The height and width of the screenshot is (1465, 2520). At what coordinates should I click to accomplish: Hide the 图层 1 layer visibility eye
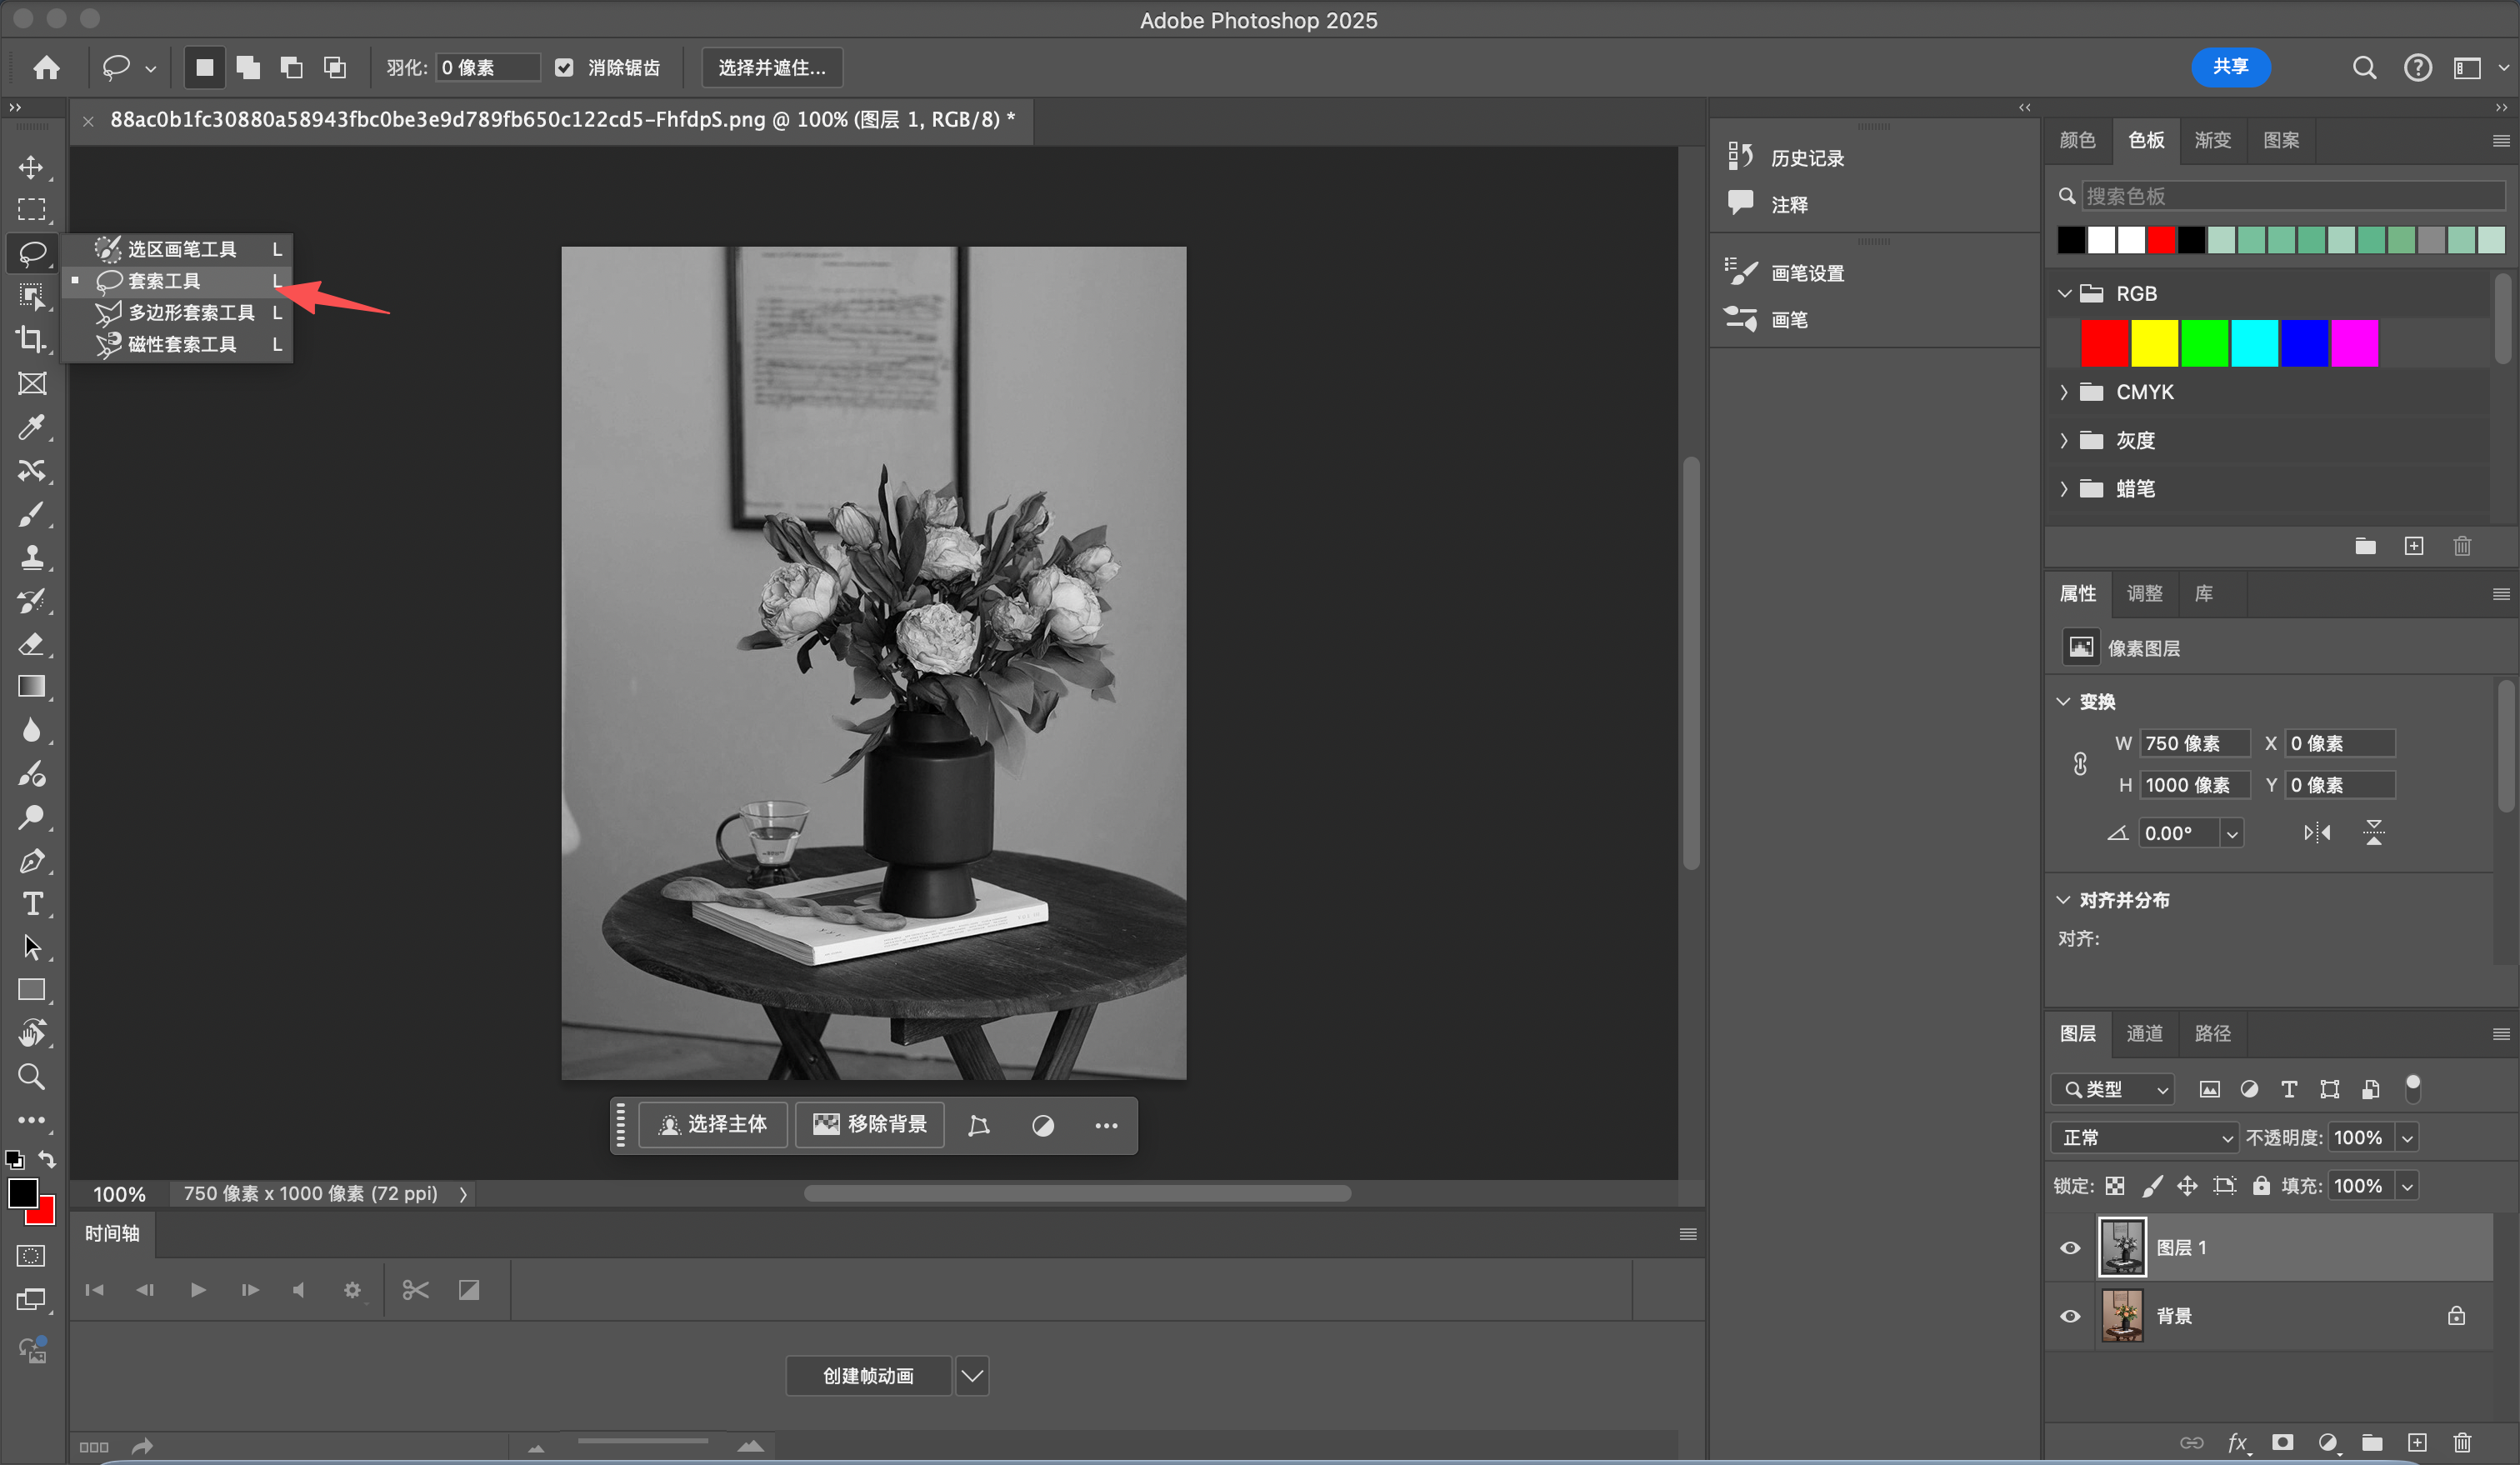(x=2070, y=1248)
